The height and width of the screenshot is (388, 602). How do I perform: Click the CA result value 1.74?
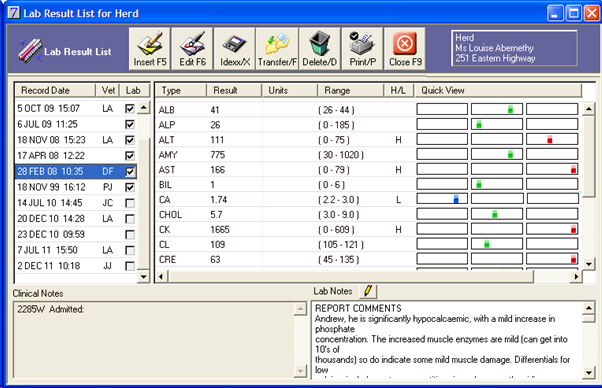(x=218, y=200)
